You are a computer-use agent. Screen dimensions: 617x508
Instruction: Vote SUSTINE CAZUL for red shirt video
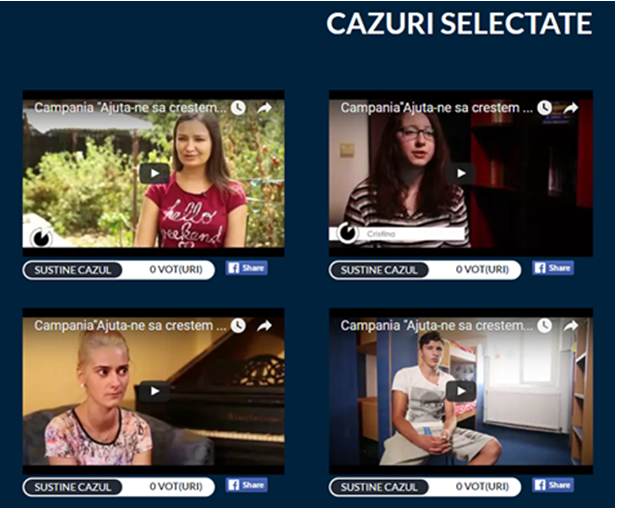pyautogui.click(x=73, y=270)
